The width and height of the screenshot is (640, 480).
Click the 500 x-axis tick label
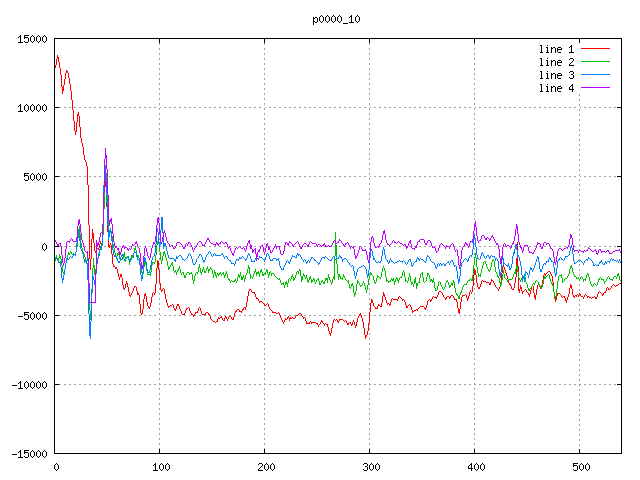click(x=580, y=467)
